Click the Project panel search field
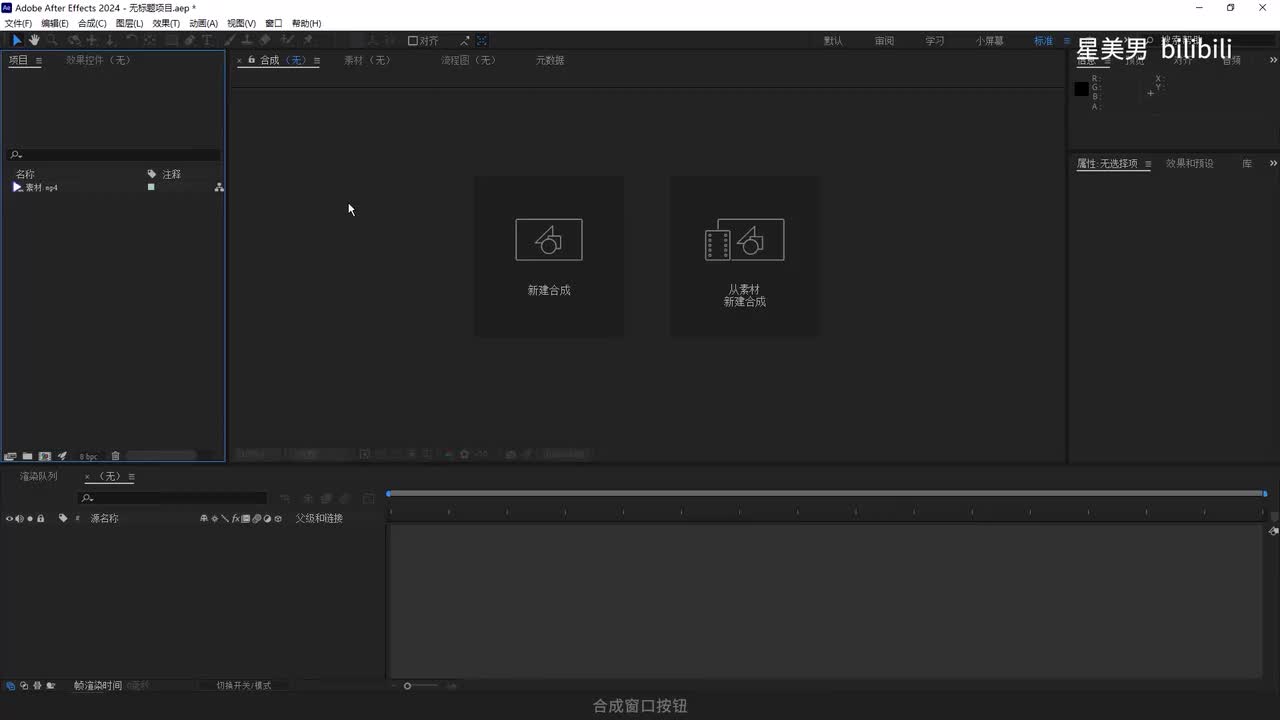Screen dimensions: 1280x720 [114, 155]
